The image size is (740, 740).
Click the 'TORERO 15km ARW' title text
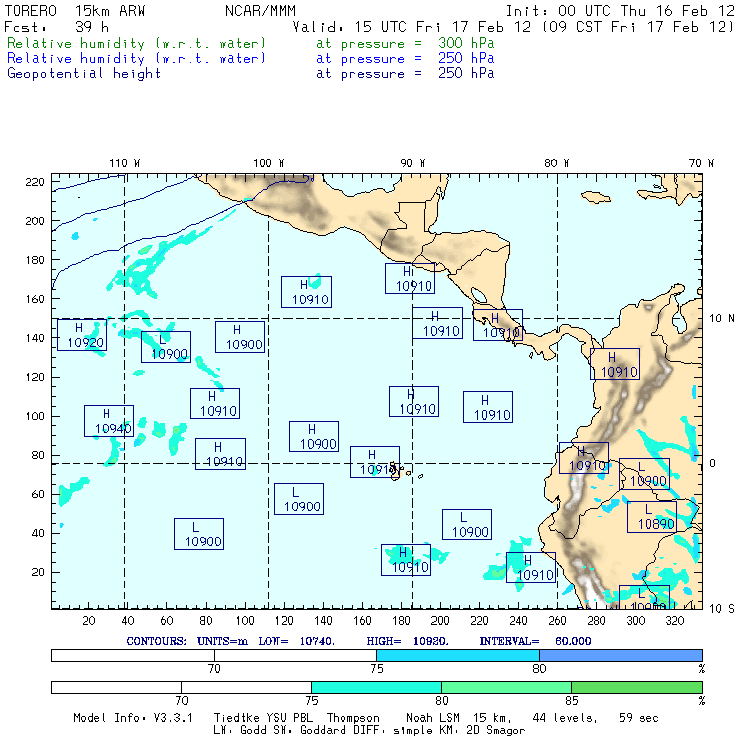75,11
